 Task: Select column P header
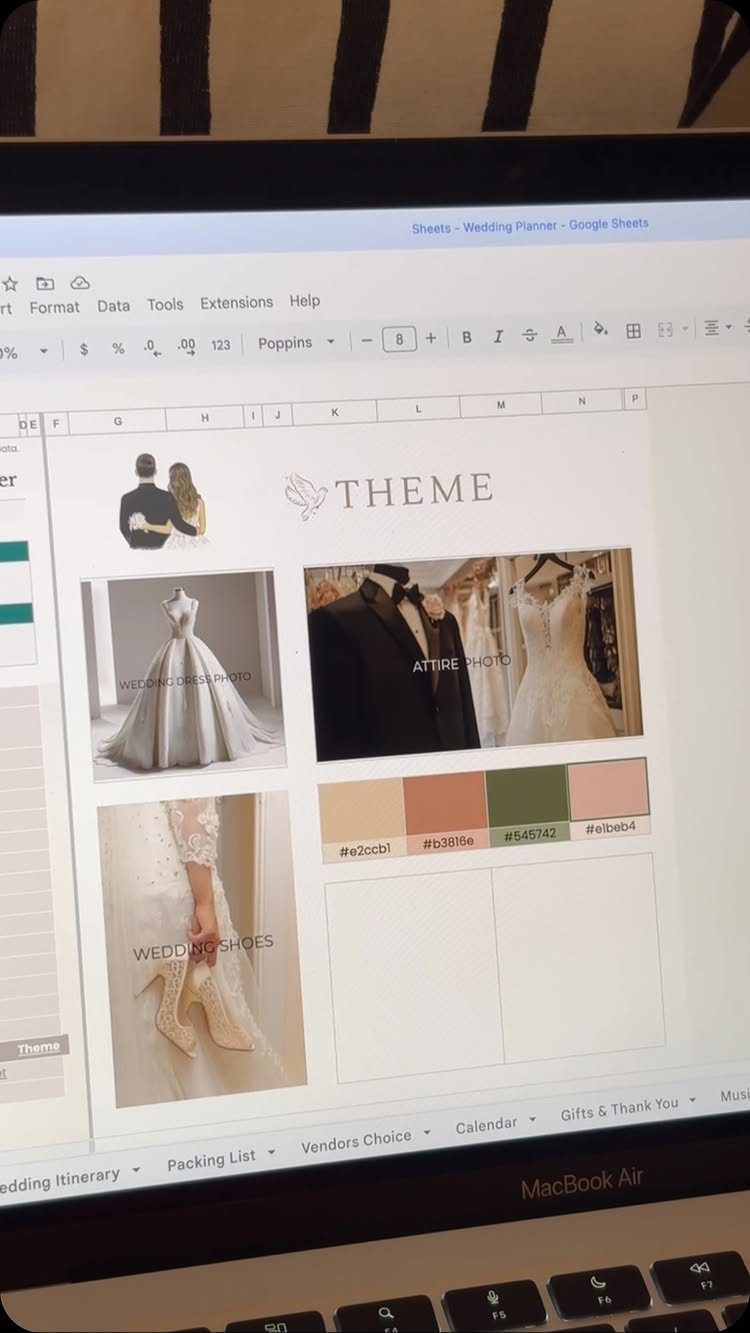pos(636,399)
